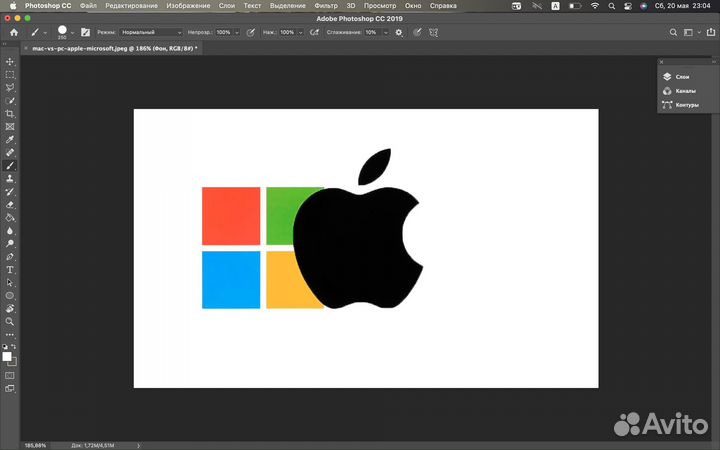Viewport: 720px width, 450px height.
Task: Open the brush preset size picker
Action: 65,32
